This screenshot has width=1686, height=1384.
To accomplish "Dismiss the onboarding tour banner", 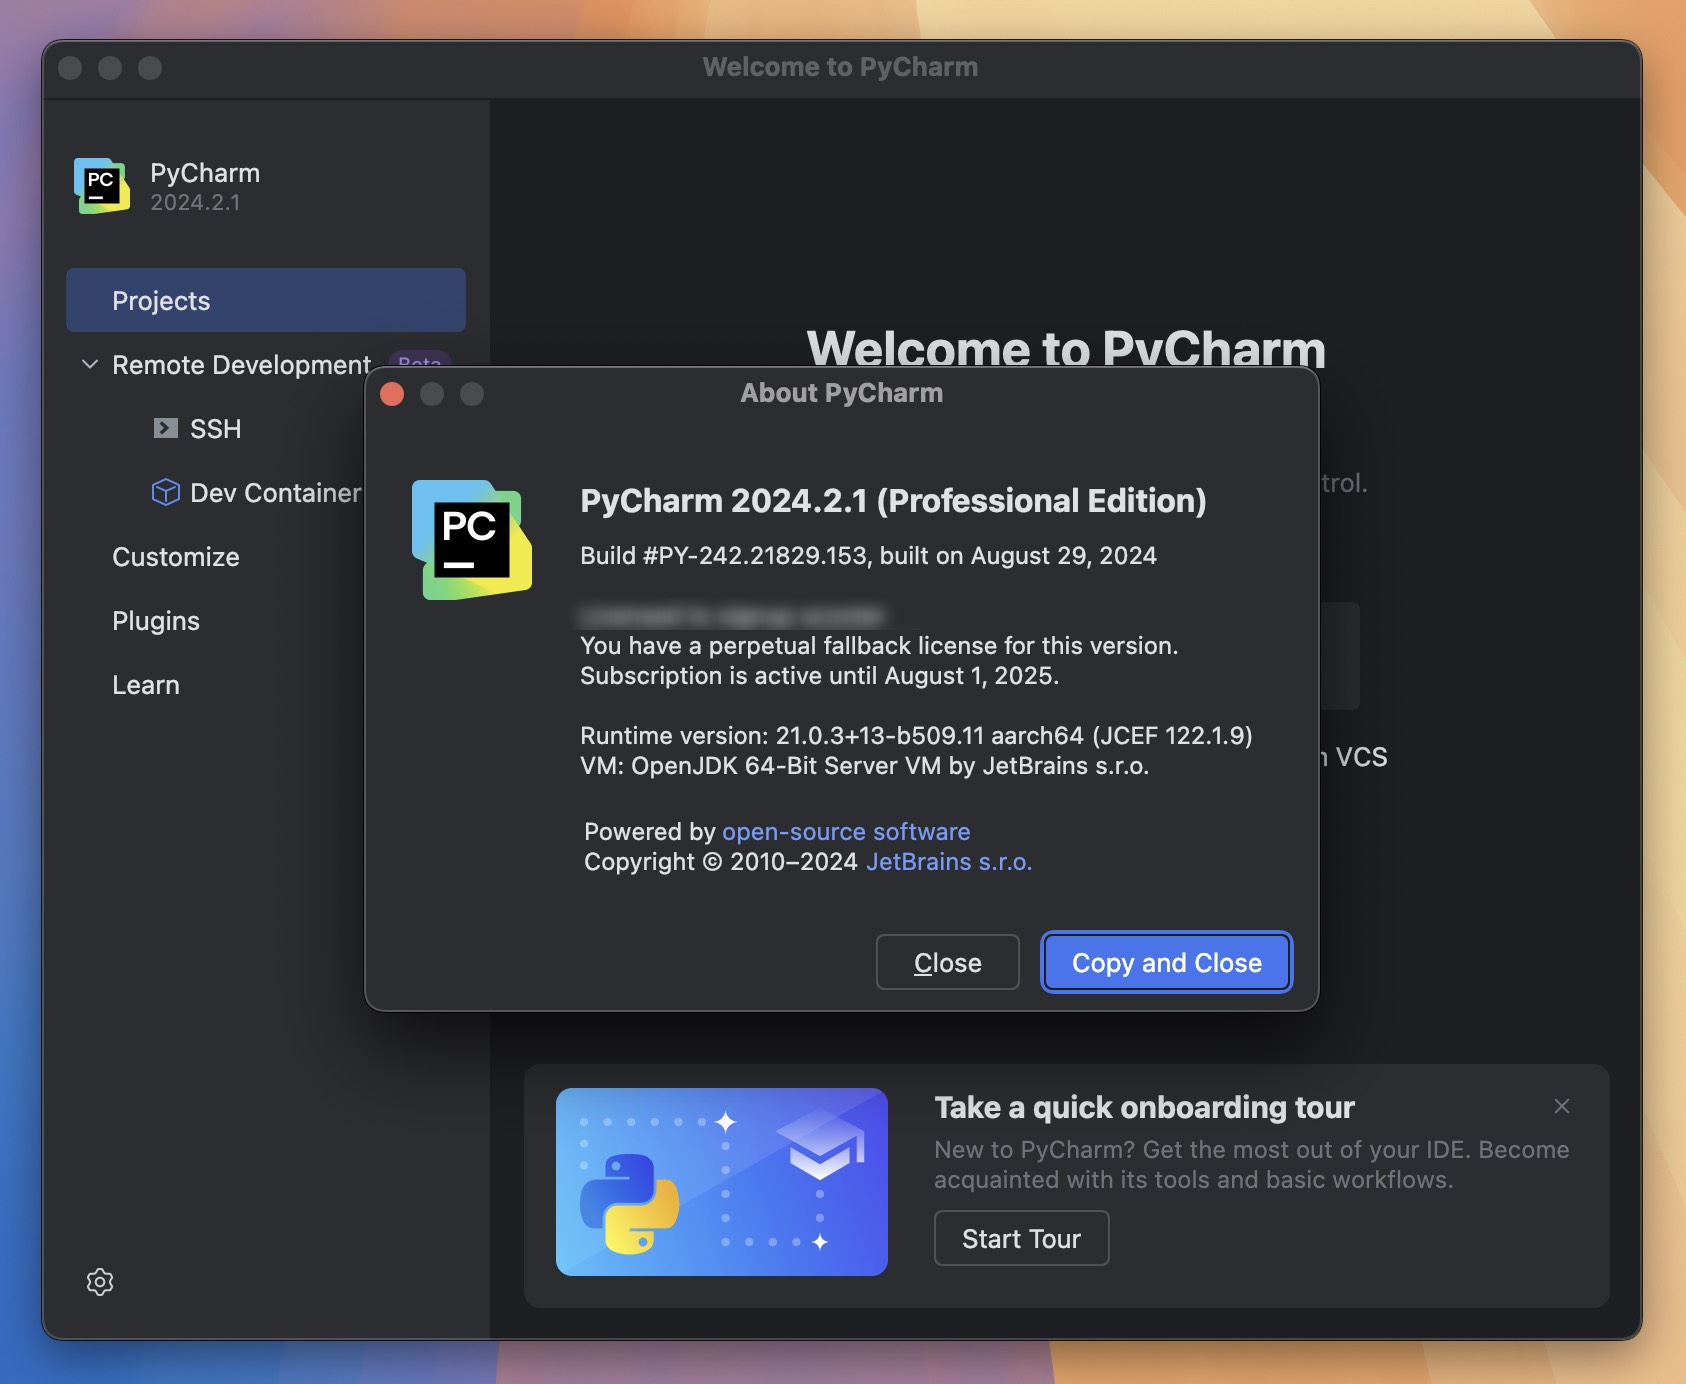I will 1561,1105.
